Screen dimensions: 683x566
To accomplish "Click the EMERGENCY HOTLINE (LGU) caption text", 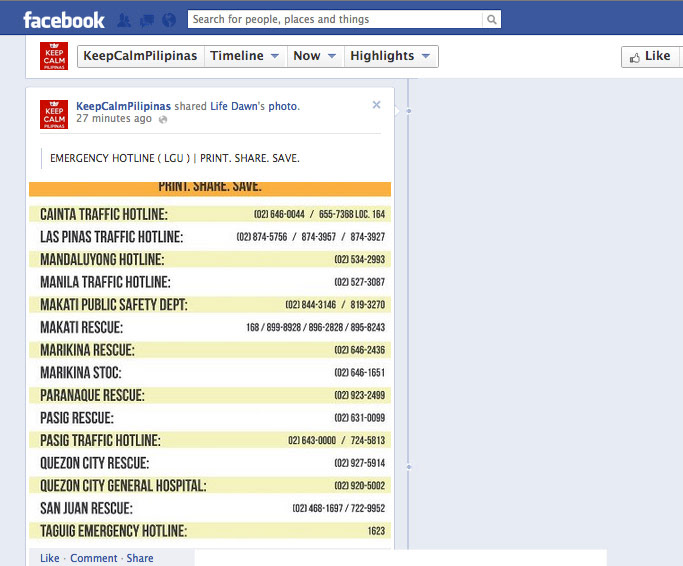I will point(175,158).
